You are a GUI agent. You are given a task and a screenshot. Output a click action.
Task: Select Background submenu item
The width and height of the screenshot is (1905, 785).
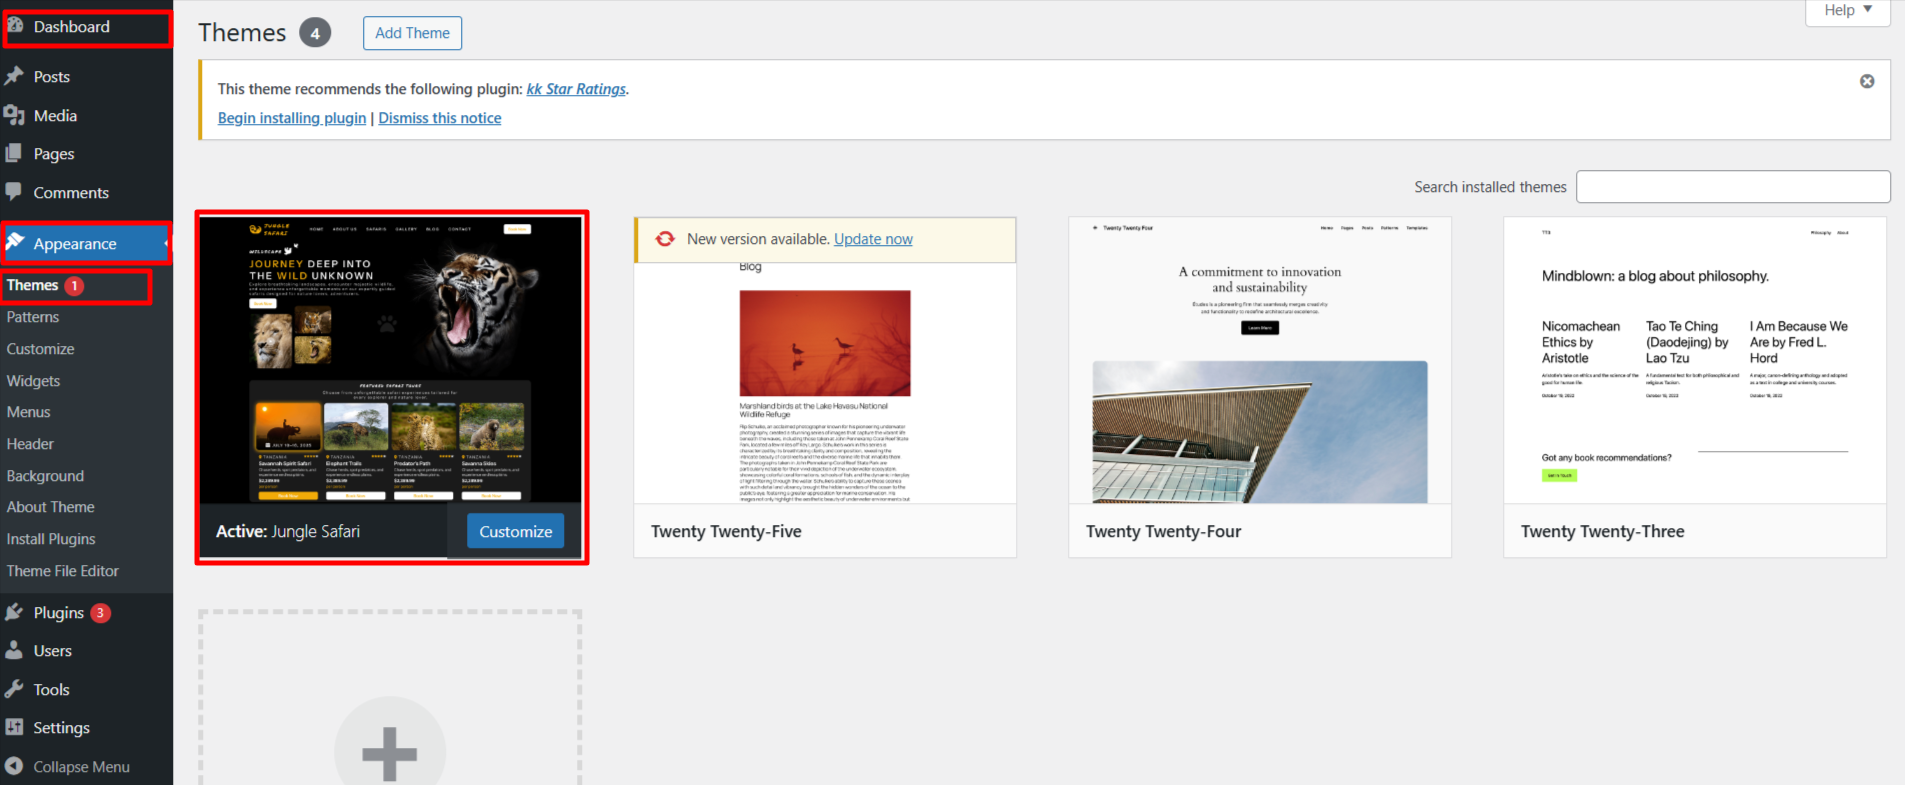pos(45,476)
